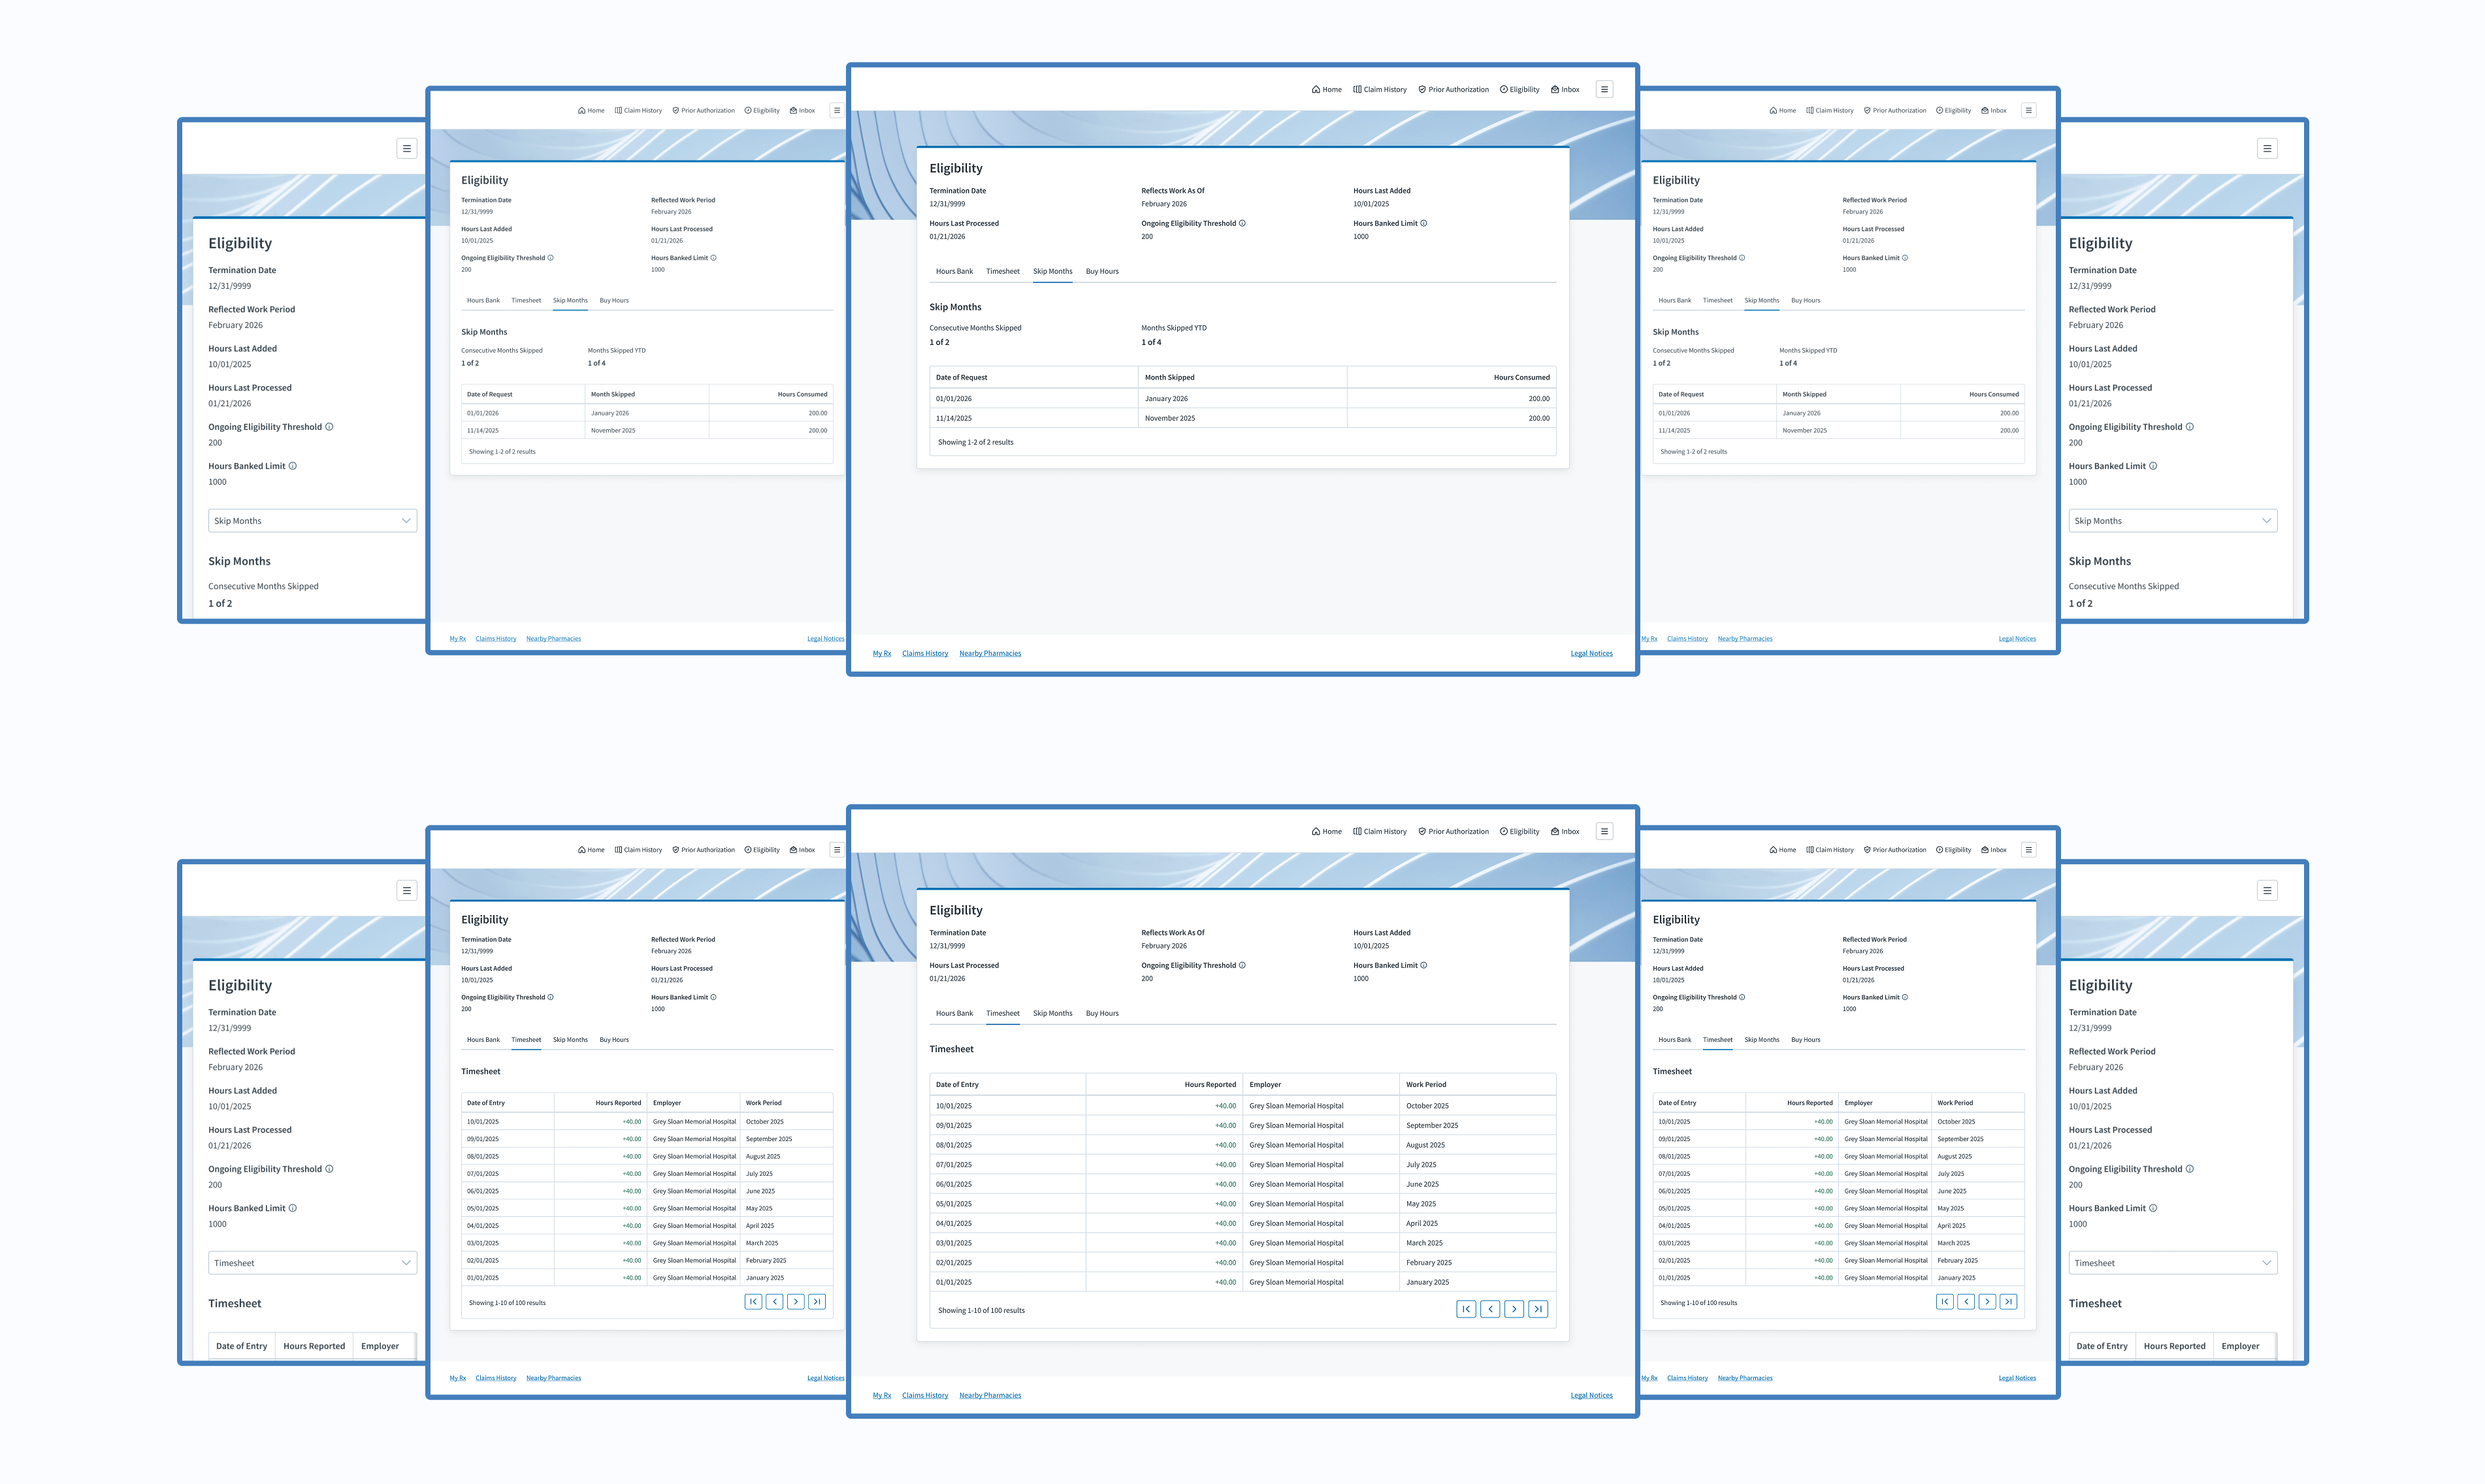Click Hours Banked Limit info icon, large Timesheet screen
Screen dimensions: 2485x1484
1424,965
